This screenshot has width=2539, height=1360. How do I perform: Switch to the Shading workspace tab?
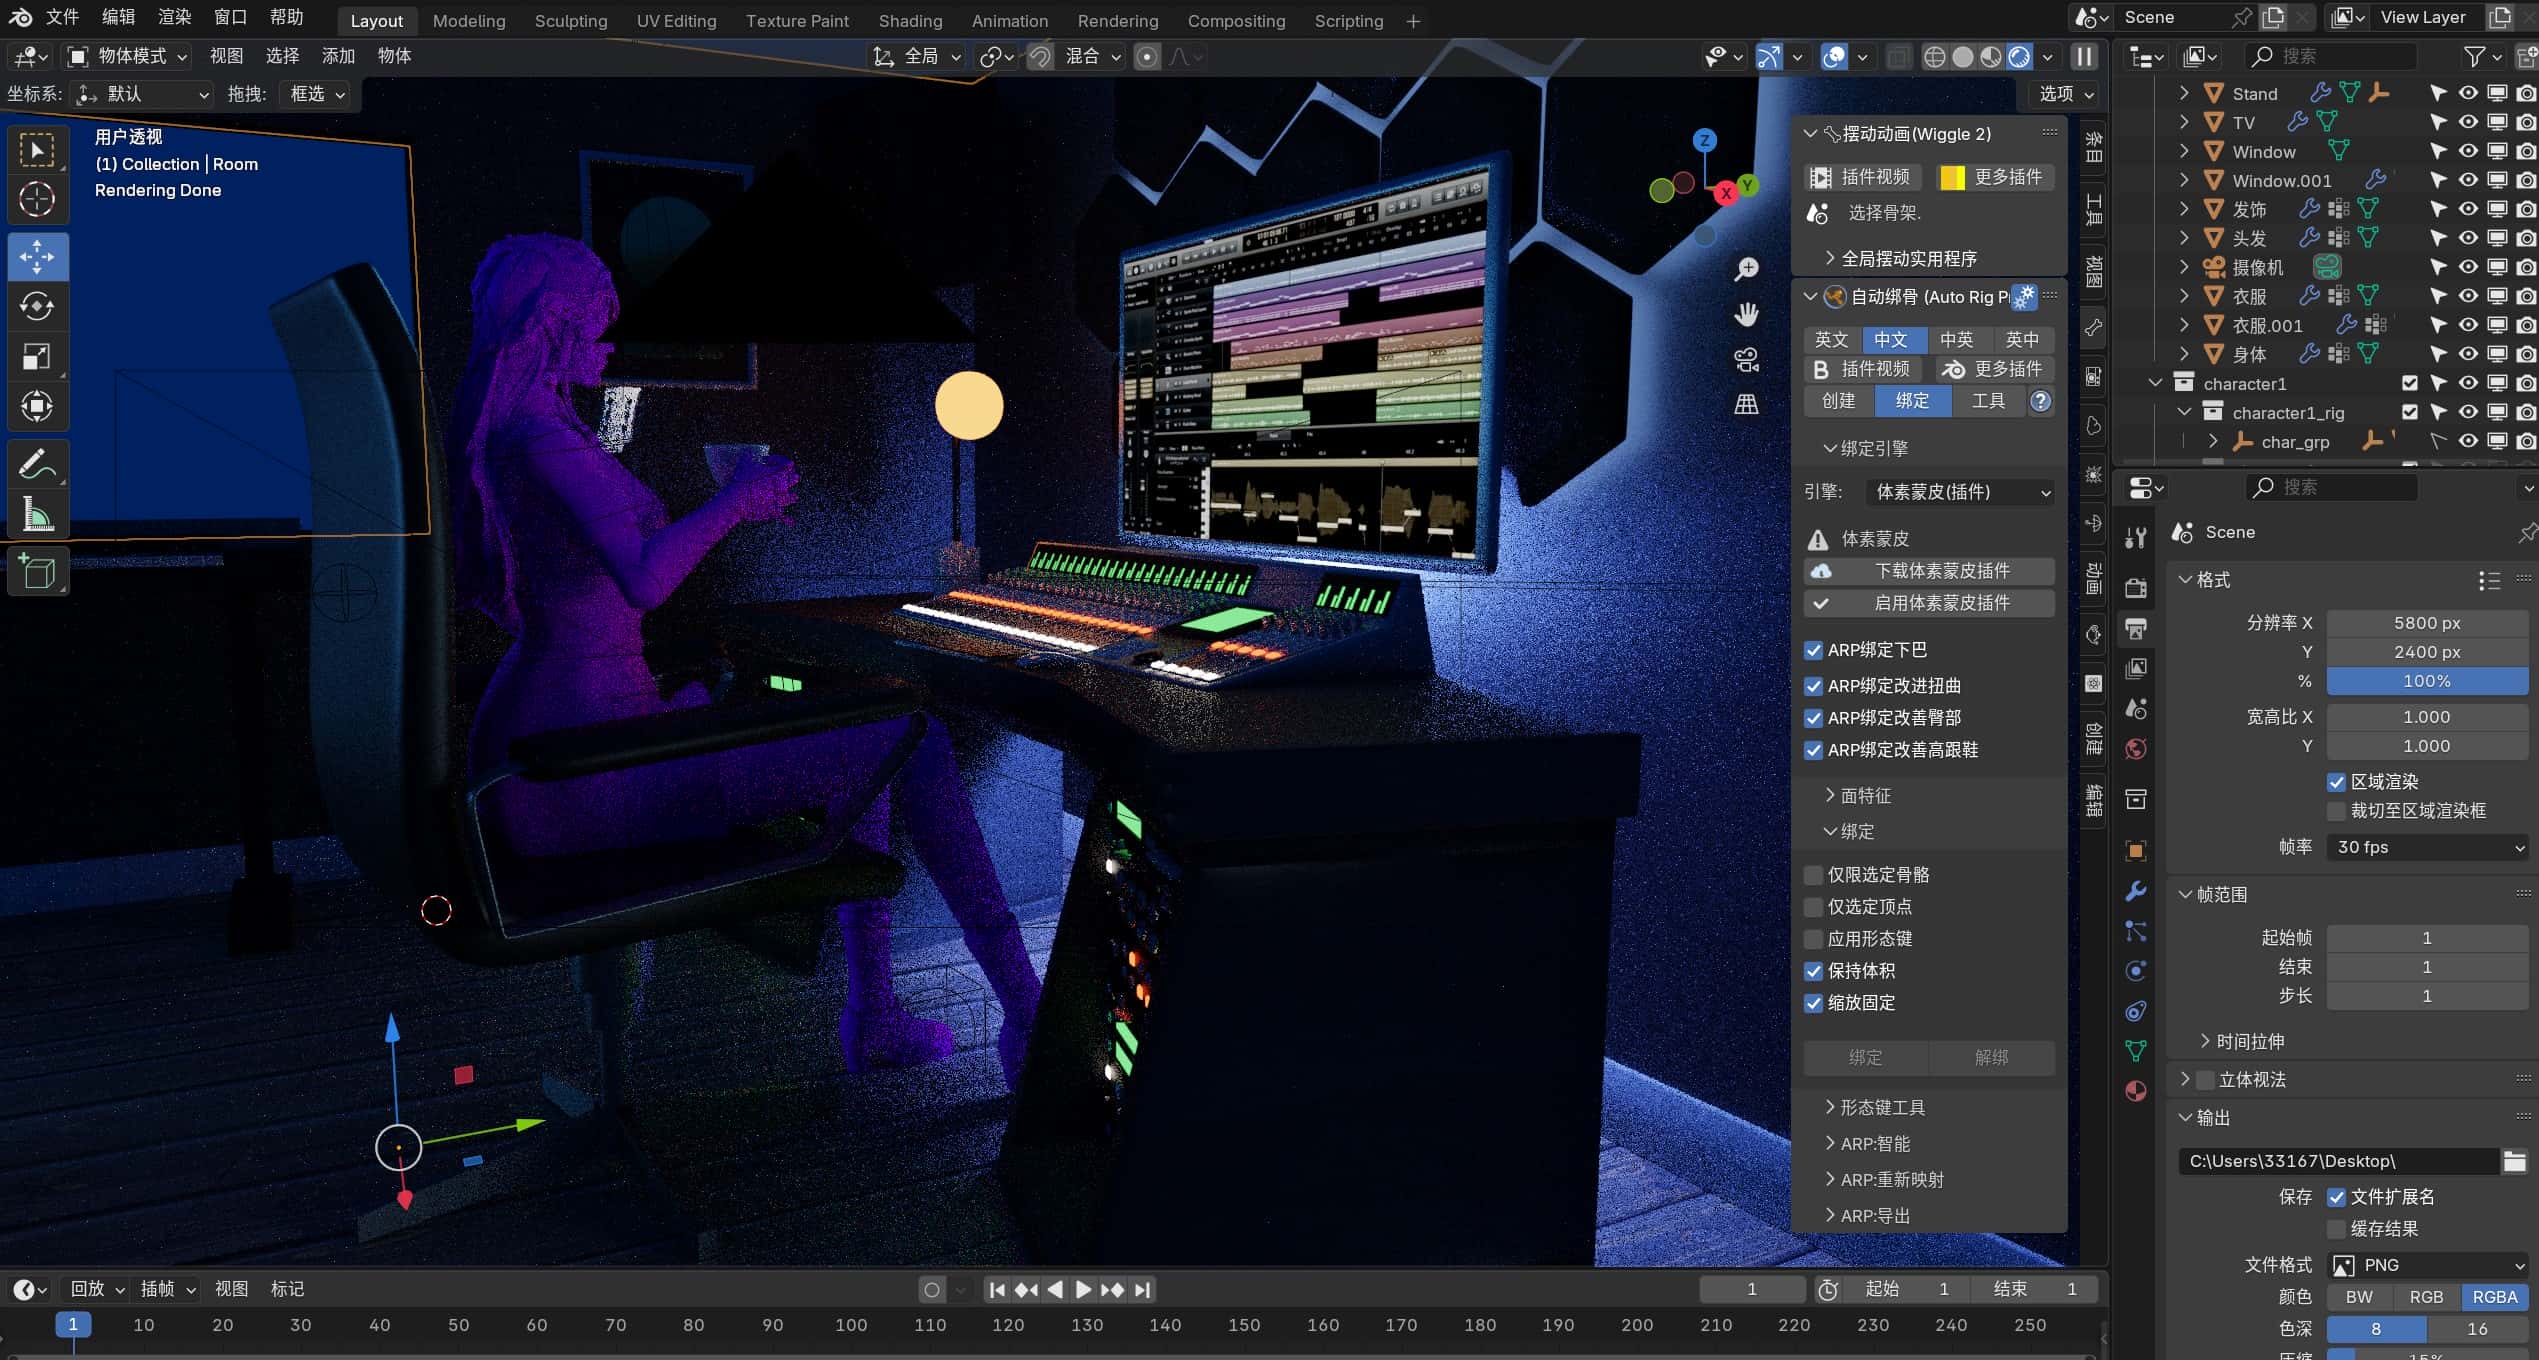click(909, 21)
